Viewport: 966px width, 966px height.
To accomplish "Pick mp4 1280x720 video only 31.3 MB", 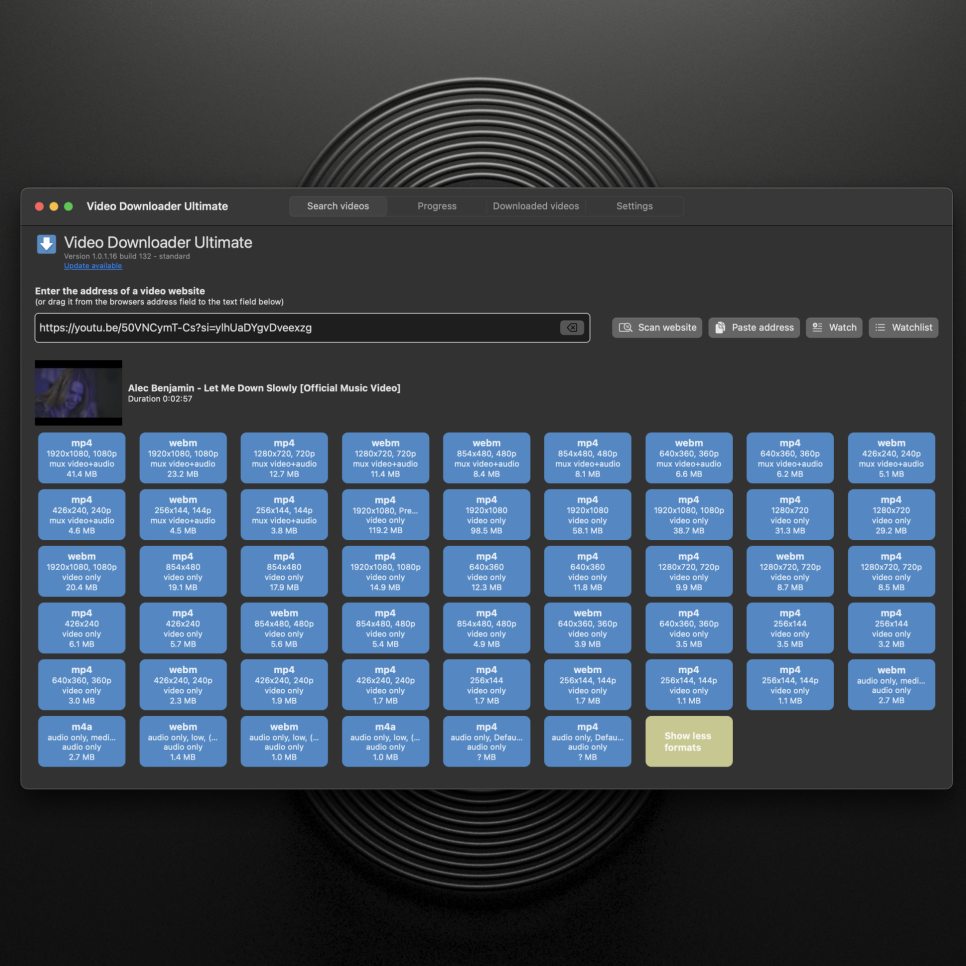I will (790, 514).
